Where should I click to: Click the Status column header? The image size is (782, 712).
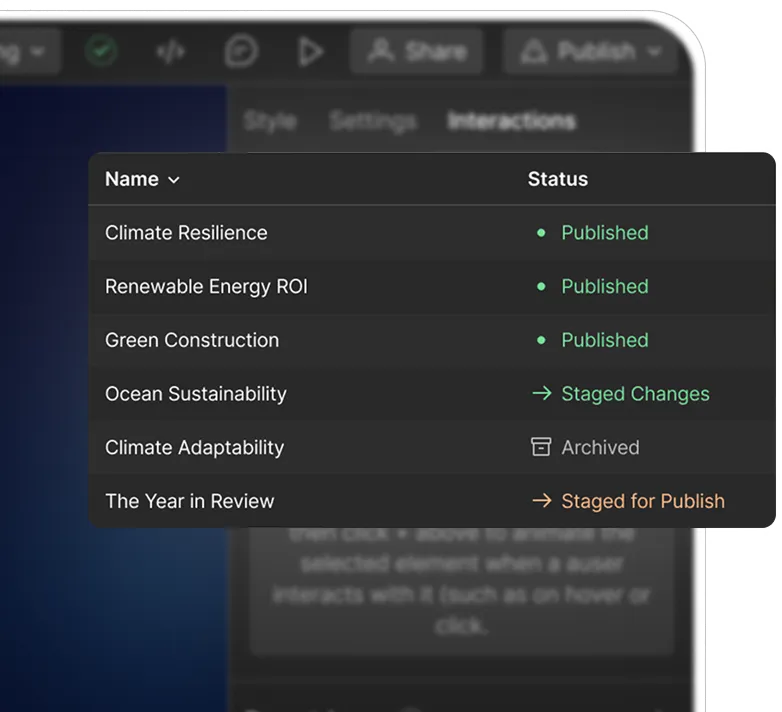[x=558, y=179]
